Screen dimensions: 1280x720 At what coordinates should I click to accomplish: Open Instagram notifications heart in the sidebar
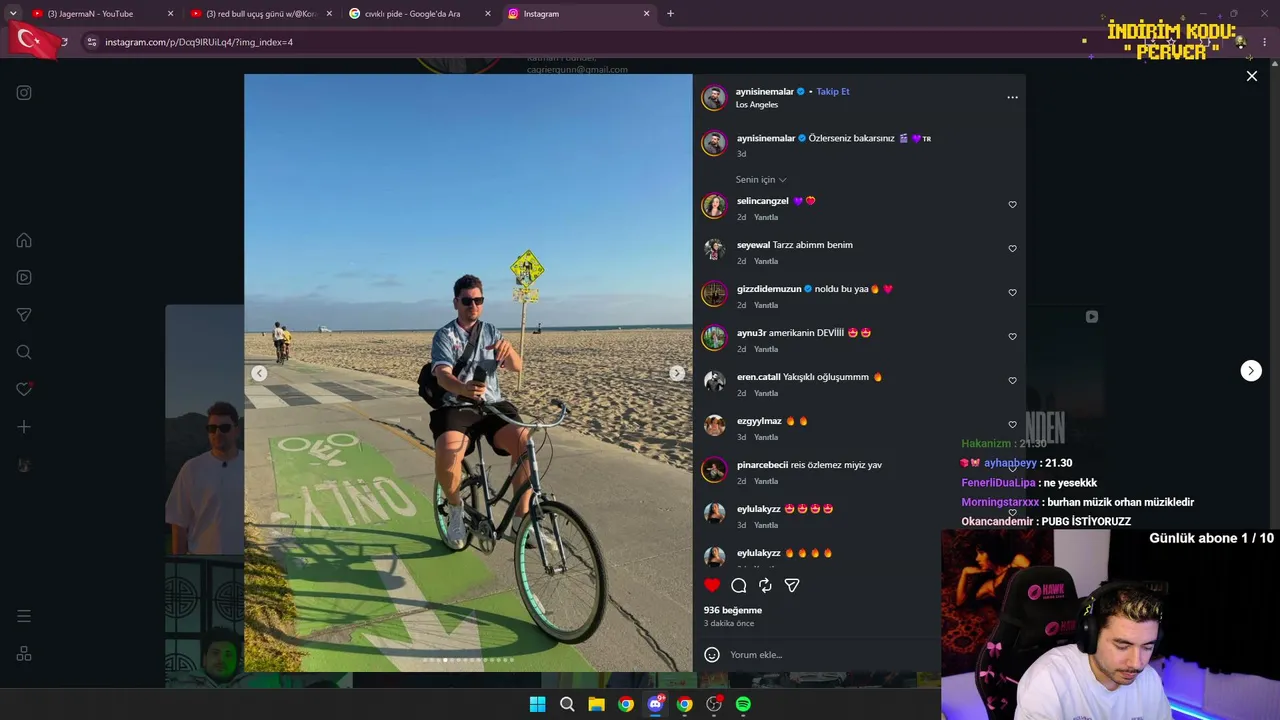24,389
